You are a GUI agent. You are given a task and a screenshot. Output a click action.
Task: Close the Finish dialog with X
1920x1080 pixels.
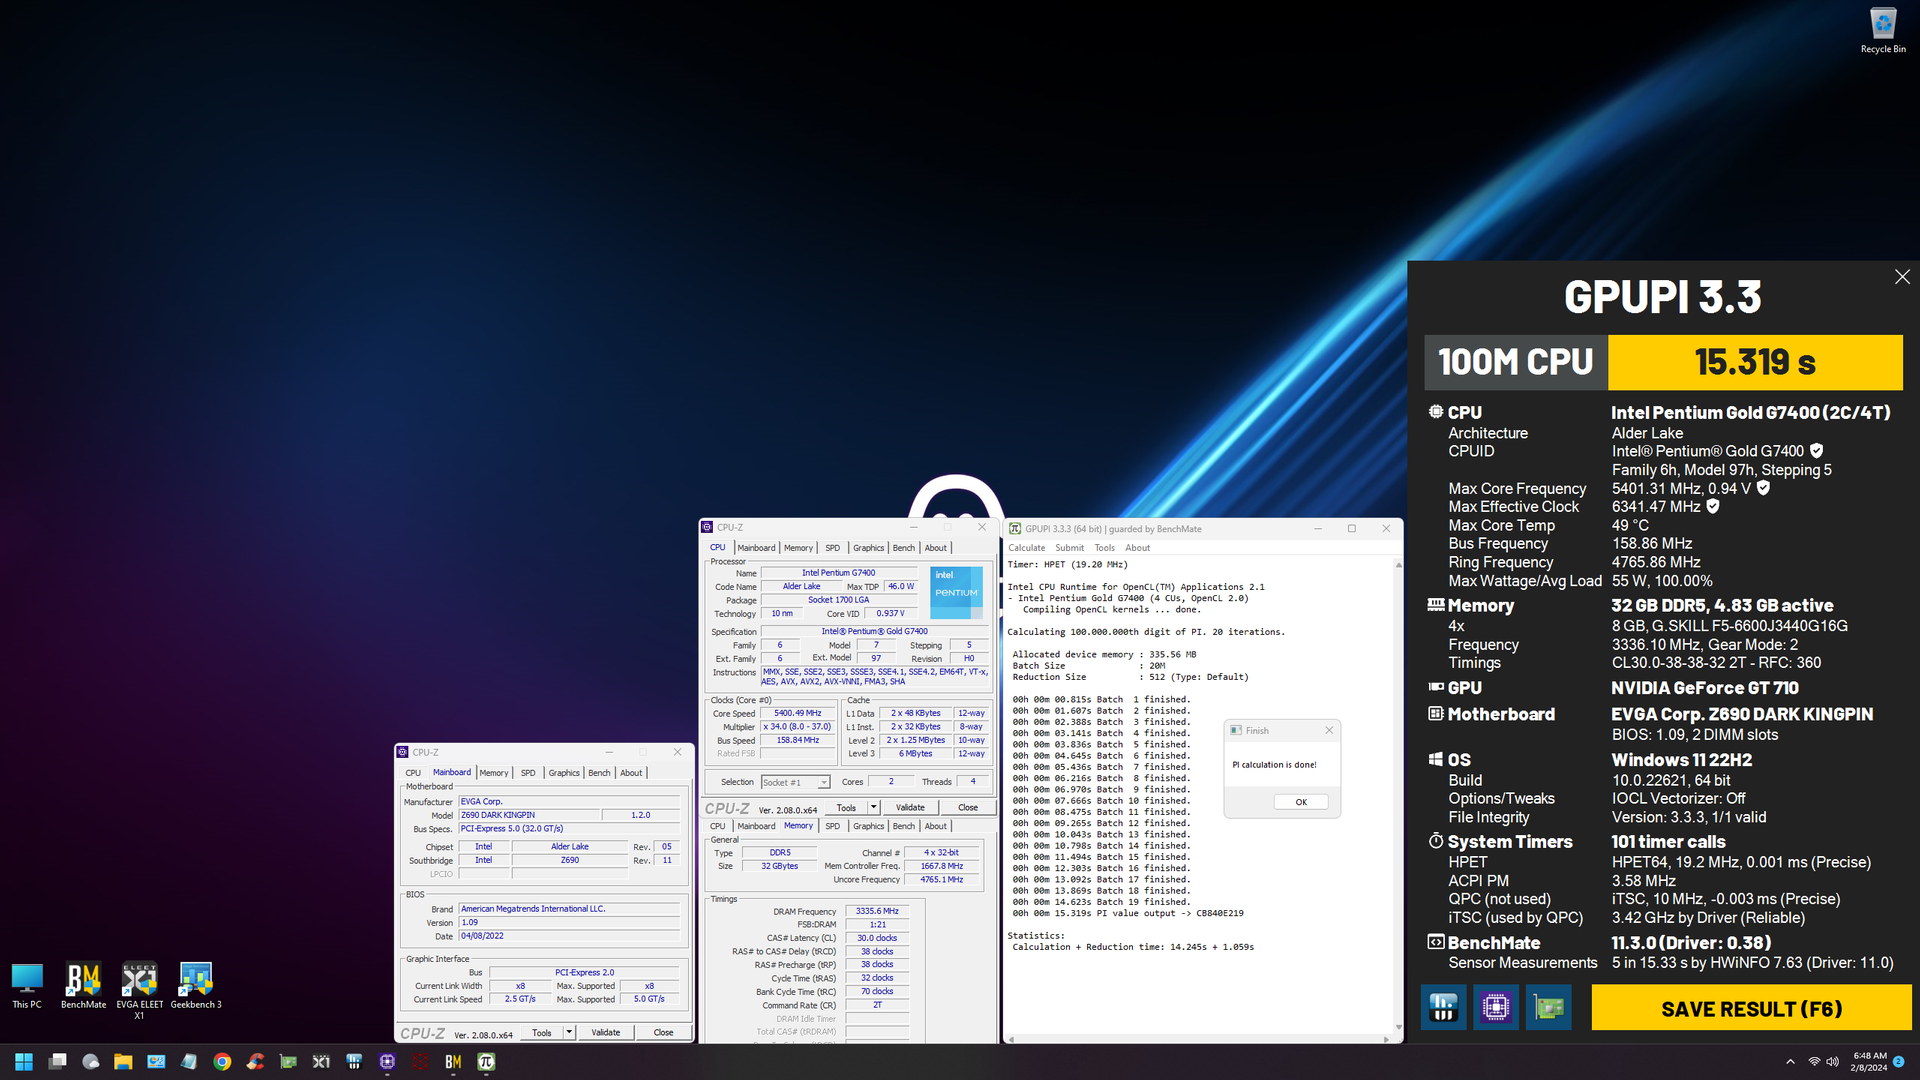(1329, 730)
